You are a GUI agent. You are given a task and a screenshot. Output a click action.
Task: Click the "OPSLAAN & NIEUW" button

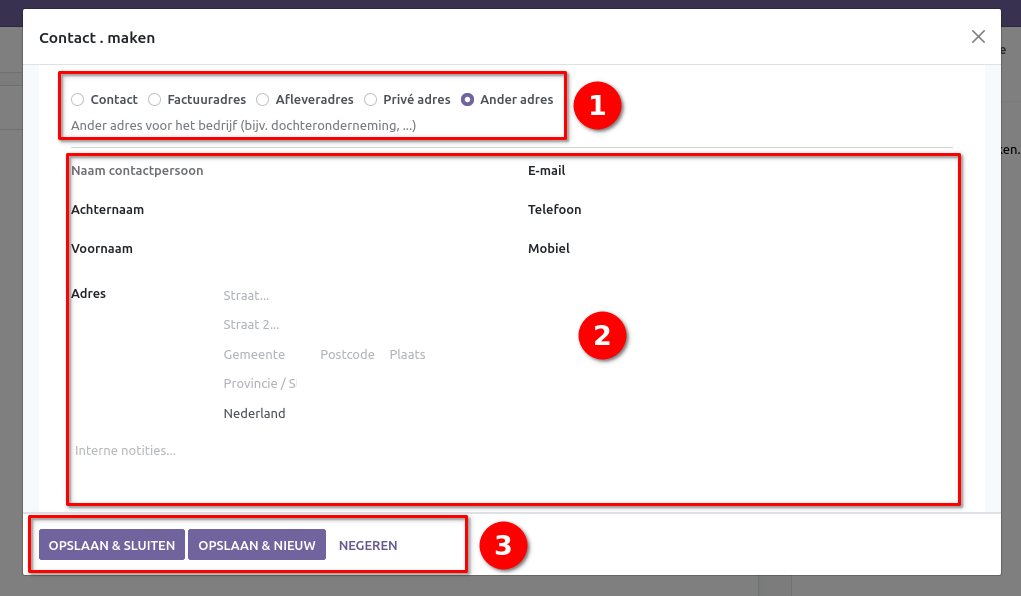pos(257,544)
